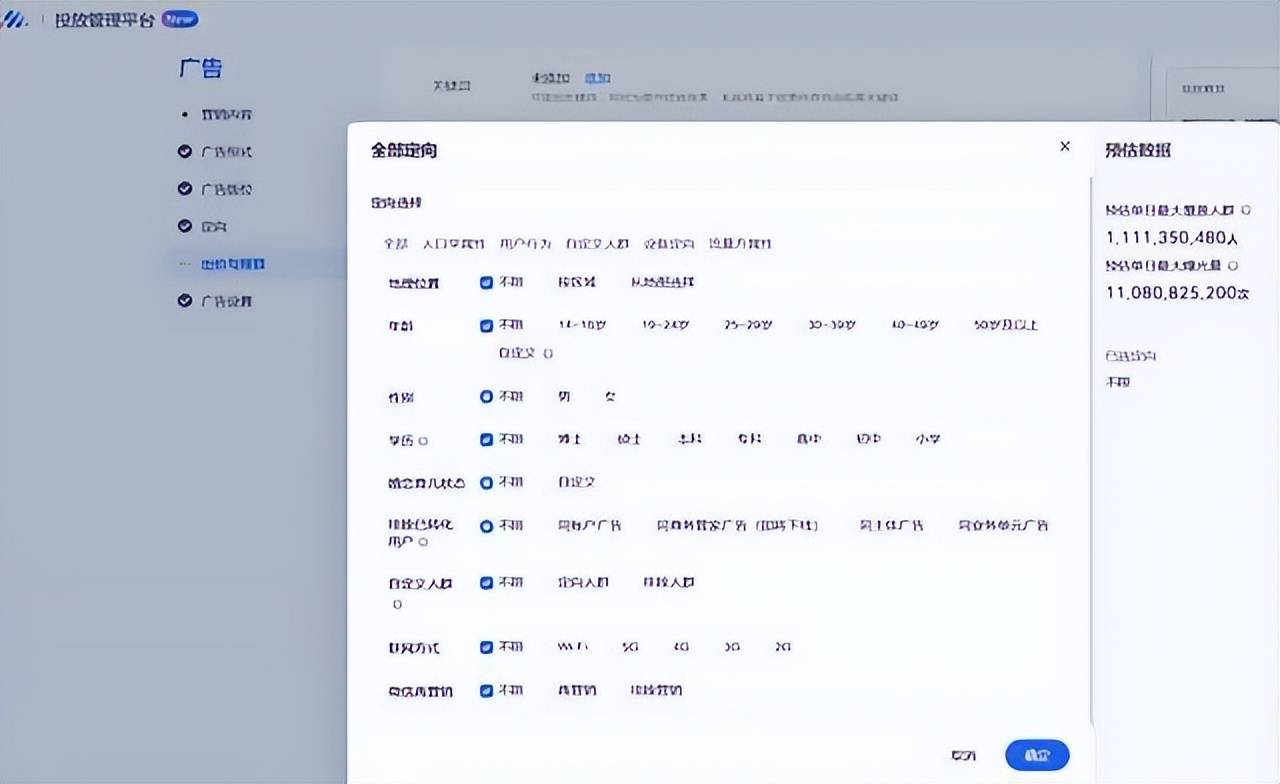This screenshot has width=1280, height=784.
Task: Toggle the 不限 checkbox for 地理位置
Action: (486, 283)
